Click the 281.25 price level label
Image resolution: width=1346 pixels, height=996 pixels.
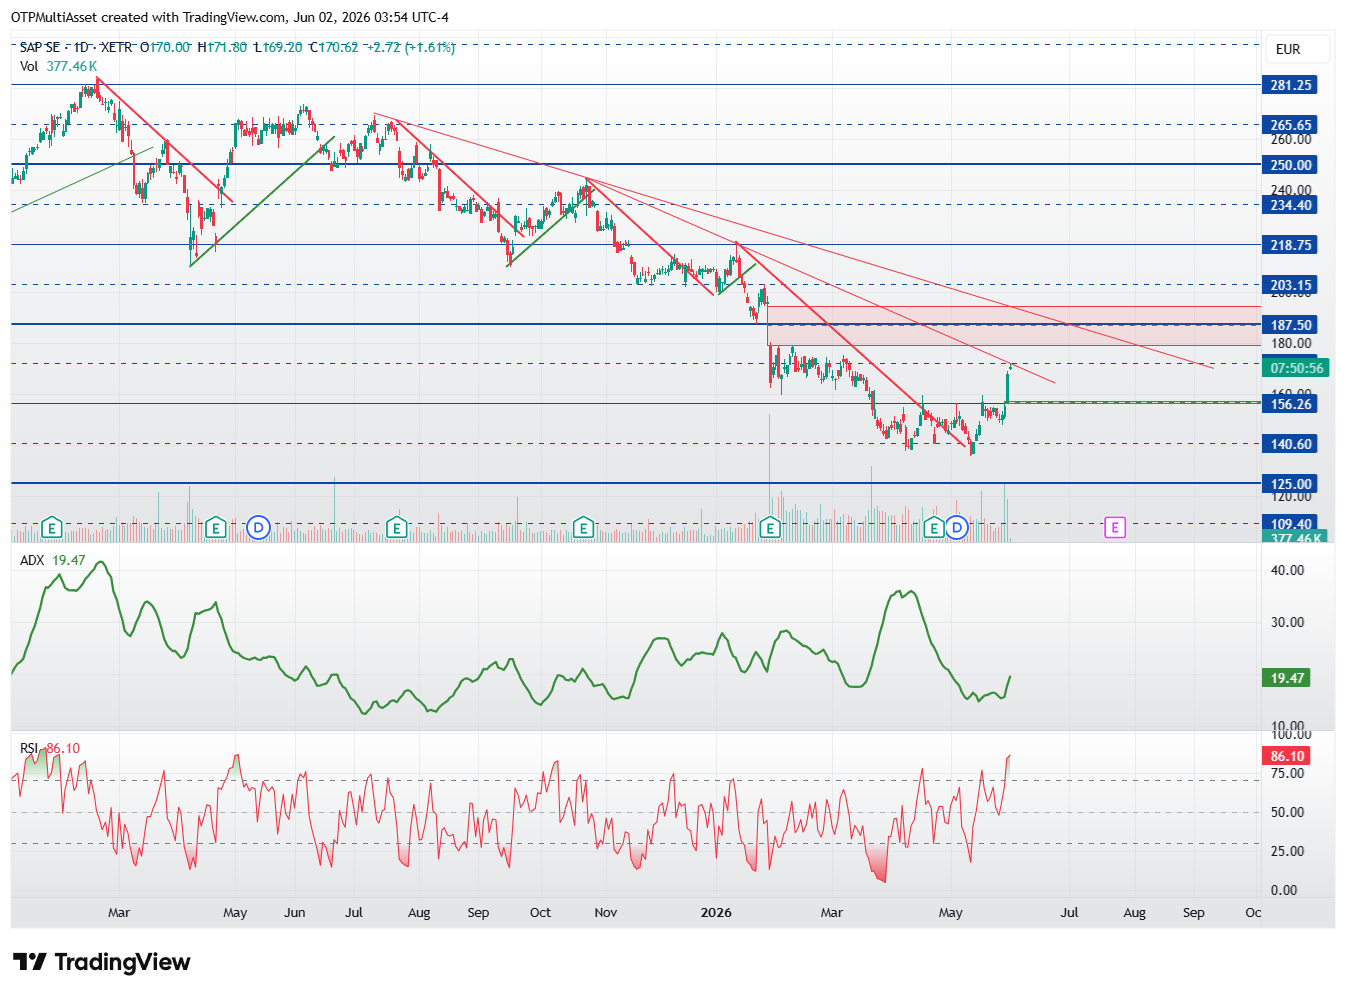pos(1290,85)
